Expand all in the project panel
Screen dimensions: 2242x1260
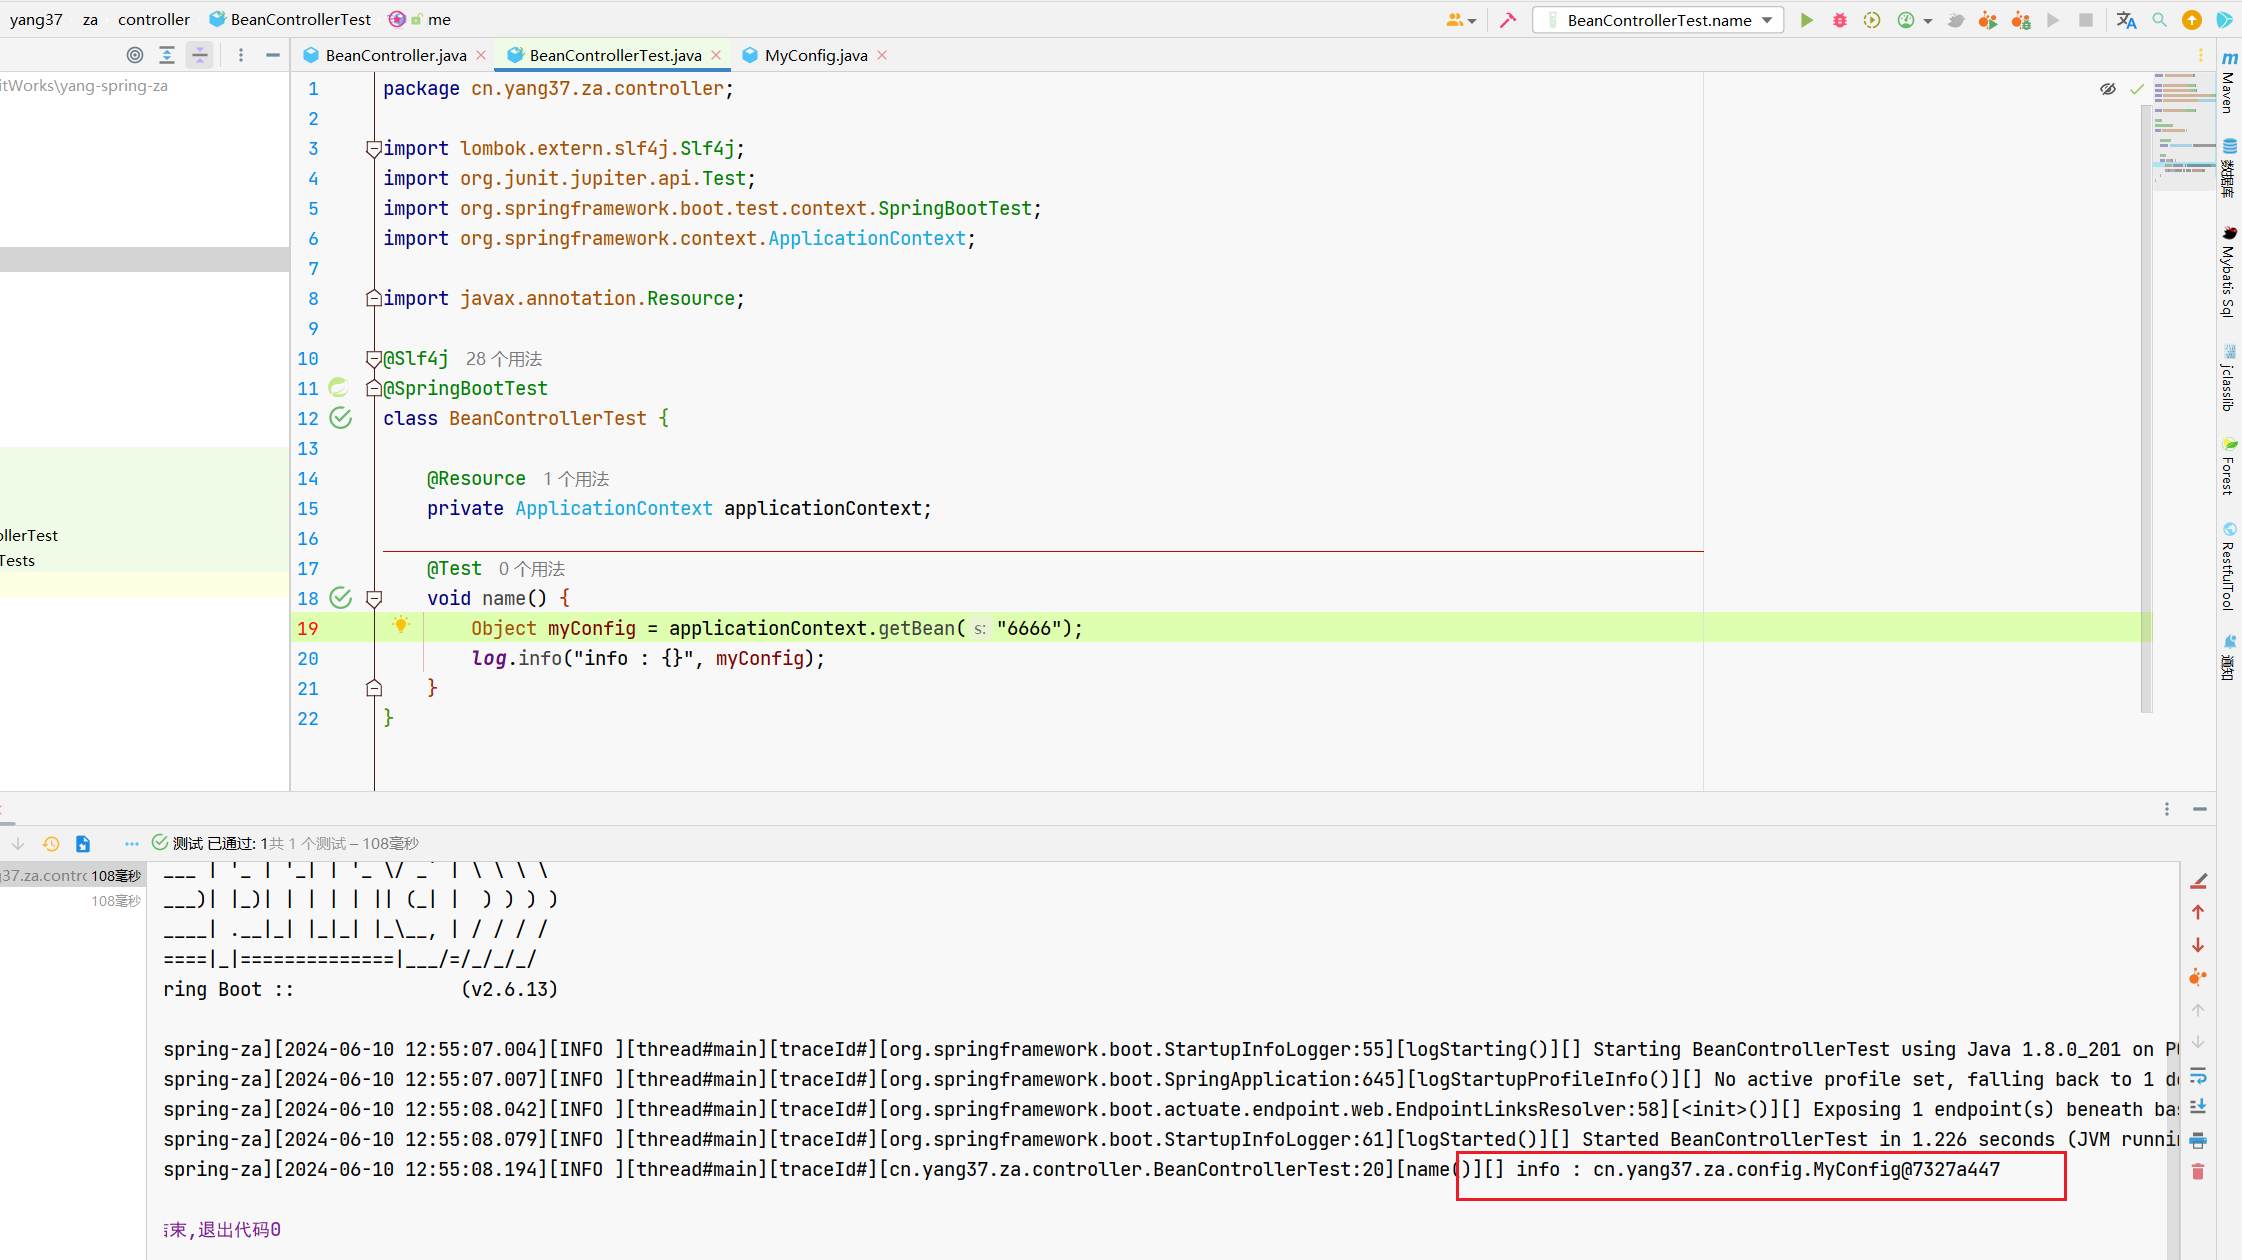(167, 55)
